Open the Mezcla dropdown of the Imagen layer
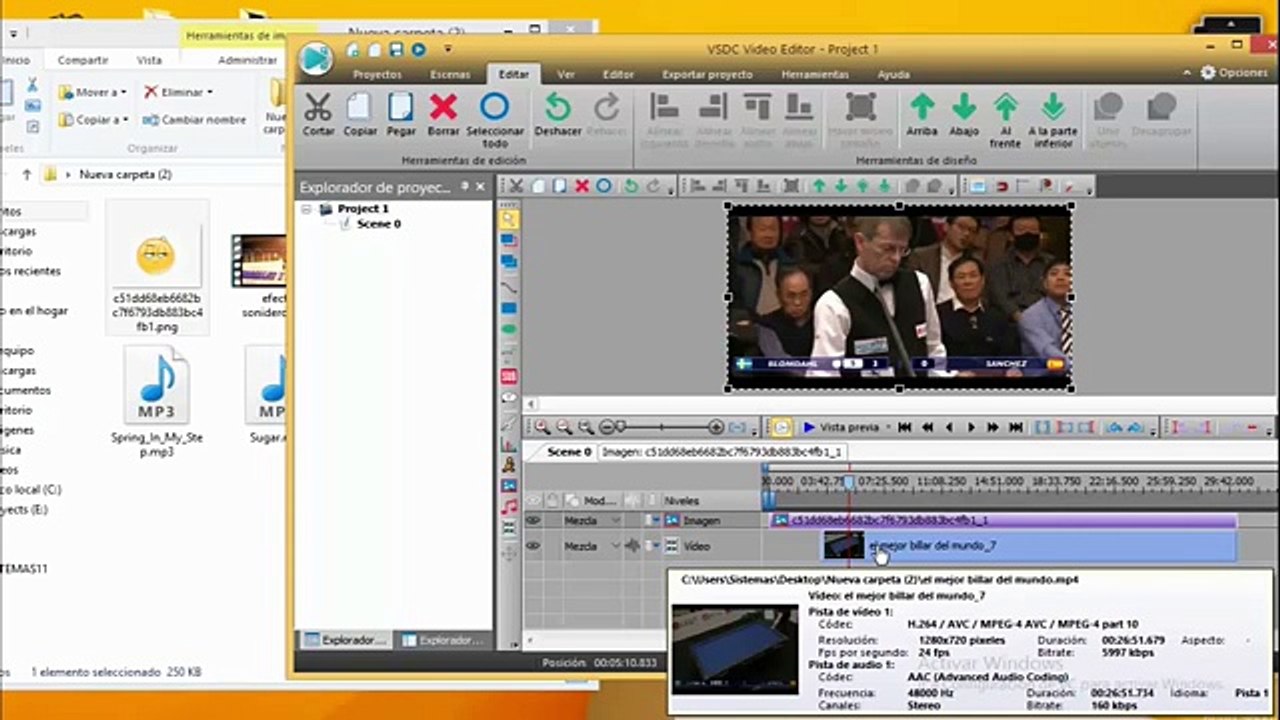1280x720 pixels. [x=616, y=521]
